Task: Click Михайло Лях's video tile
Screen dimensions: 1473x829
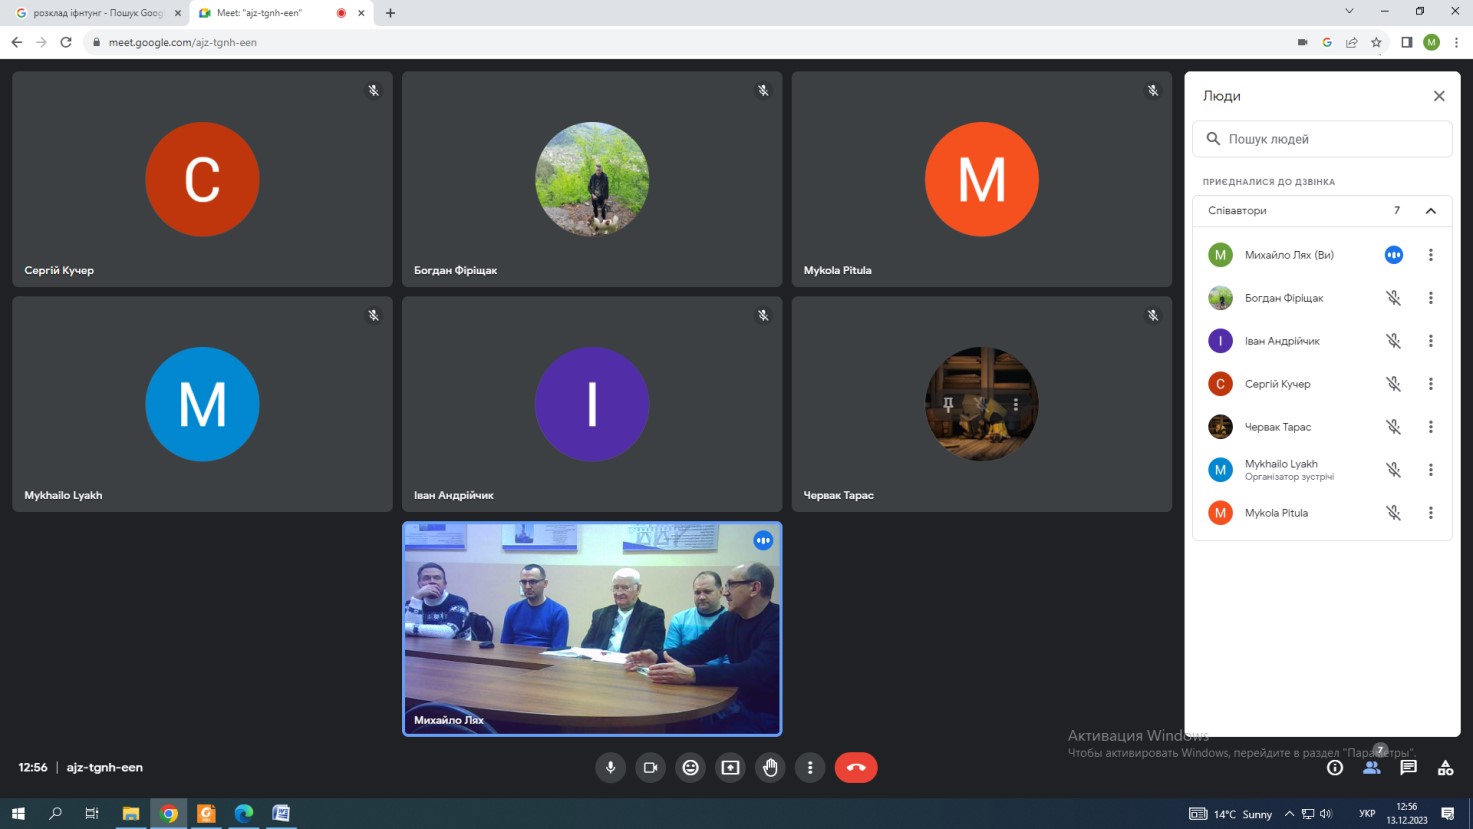Action: (x=592, y=629)
